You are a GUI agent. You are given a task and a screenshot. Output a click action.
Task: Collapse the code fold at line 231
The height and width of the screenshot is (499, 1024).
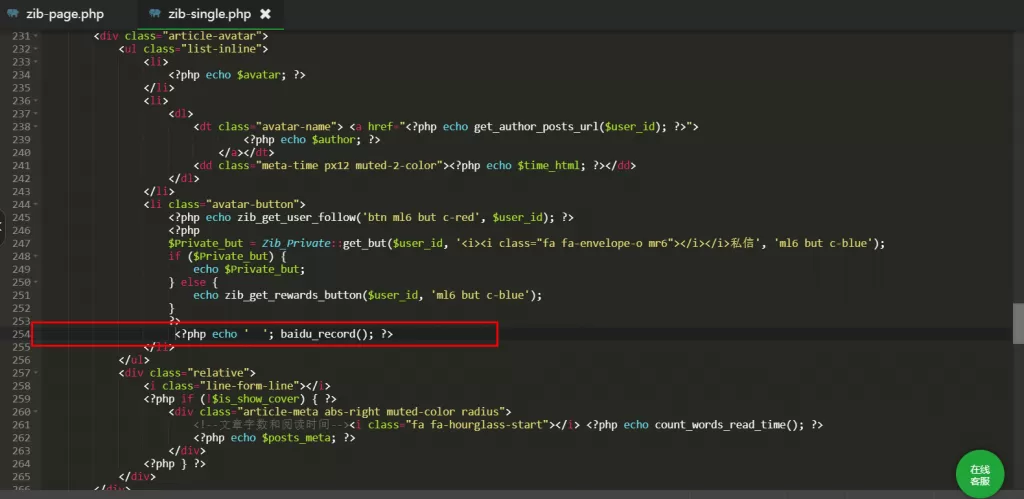(x=35, y=36)
